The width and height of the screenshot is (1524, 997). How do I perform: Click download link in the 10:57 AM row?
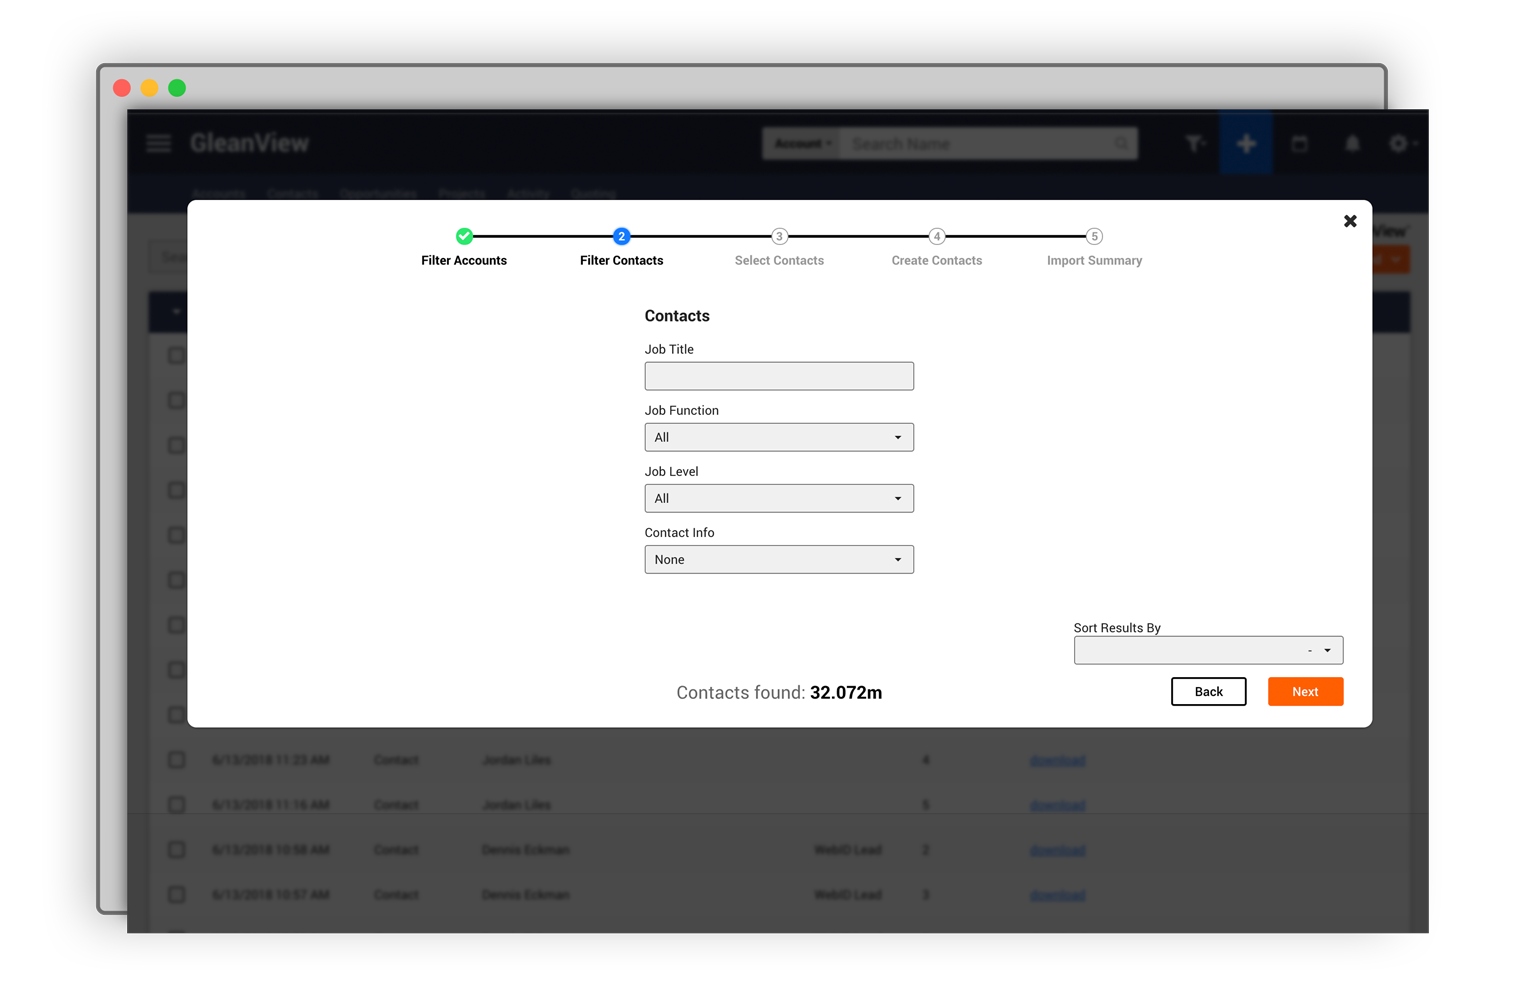pos(1057,895)
